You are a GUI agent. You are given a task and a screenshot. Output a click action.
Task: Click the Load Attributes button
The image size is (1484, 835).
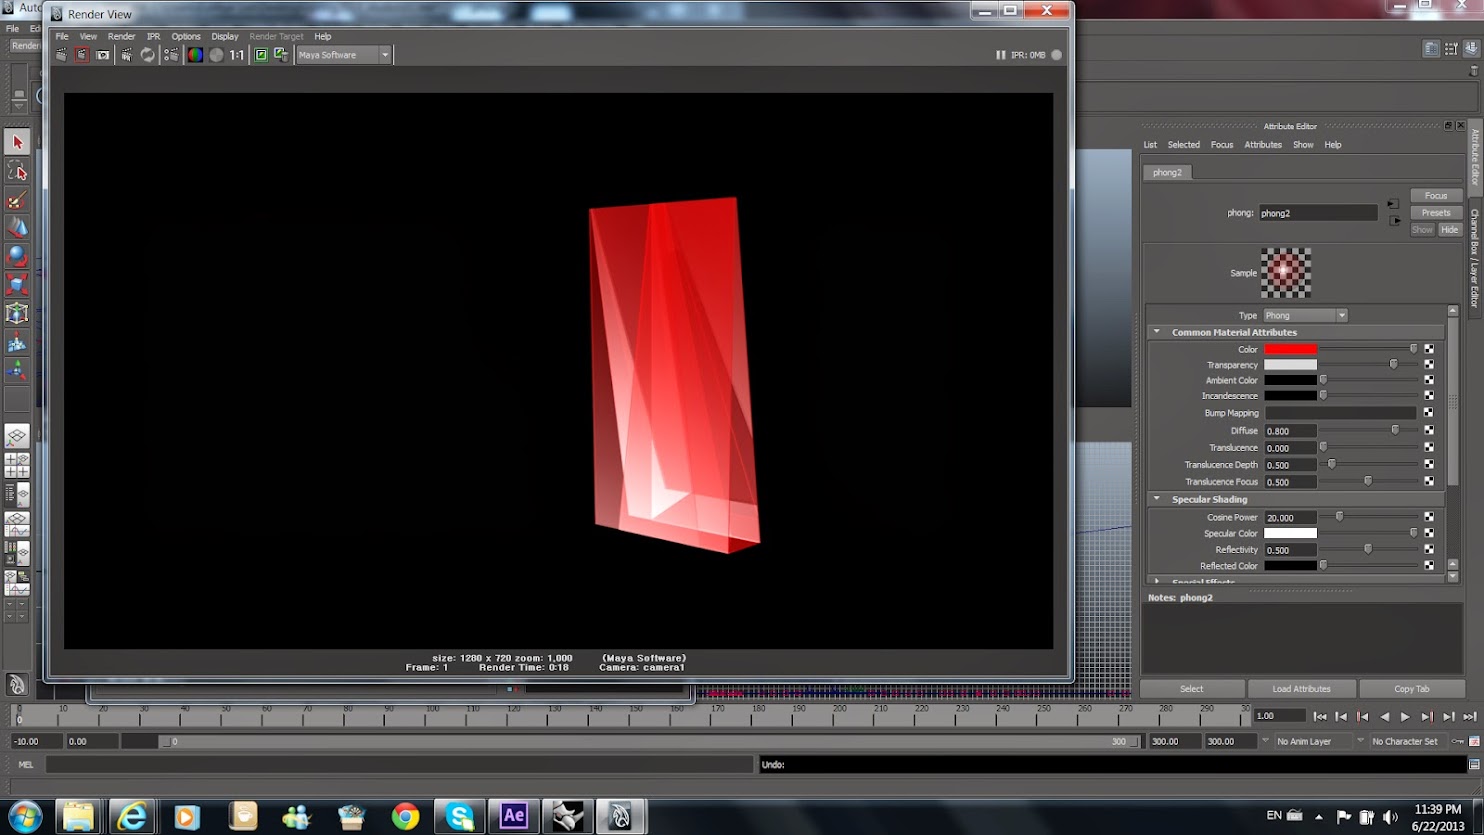(1301, 689)
